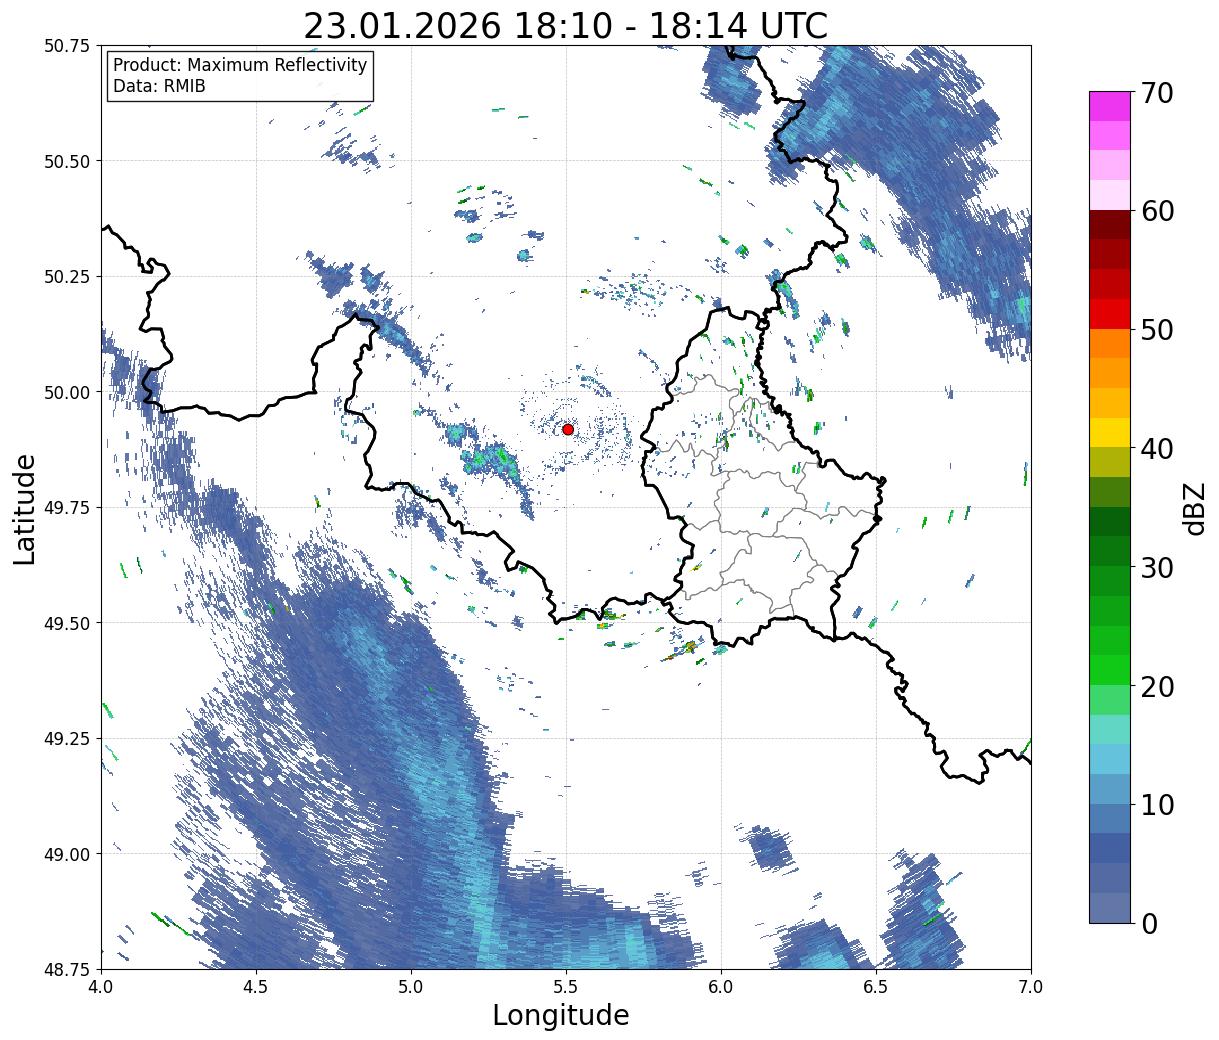Click the latitude tick label 49.25
Screen dimensions: 1219x1040
(x=66, y=739)
